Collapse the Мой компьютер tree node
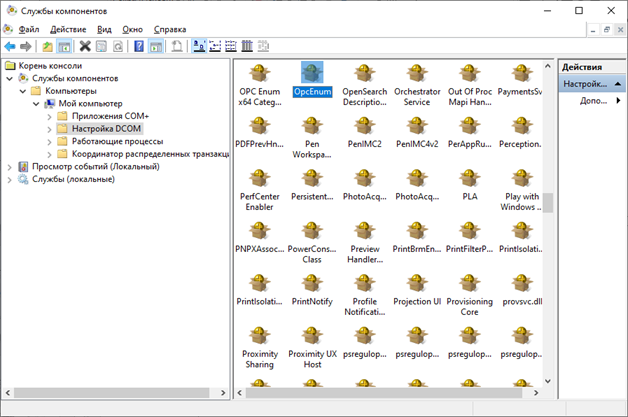628x417 pixels. (x=36, y=103)
